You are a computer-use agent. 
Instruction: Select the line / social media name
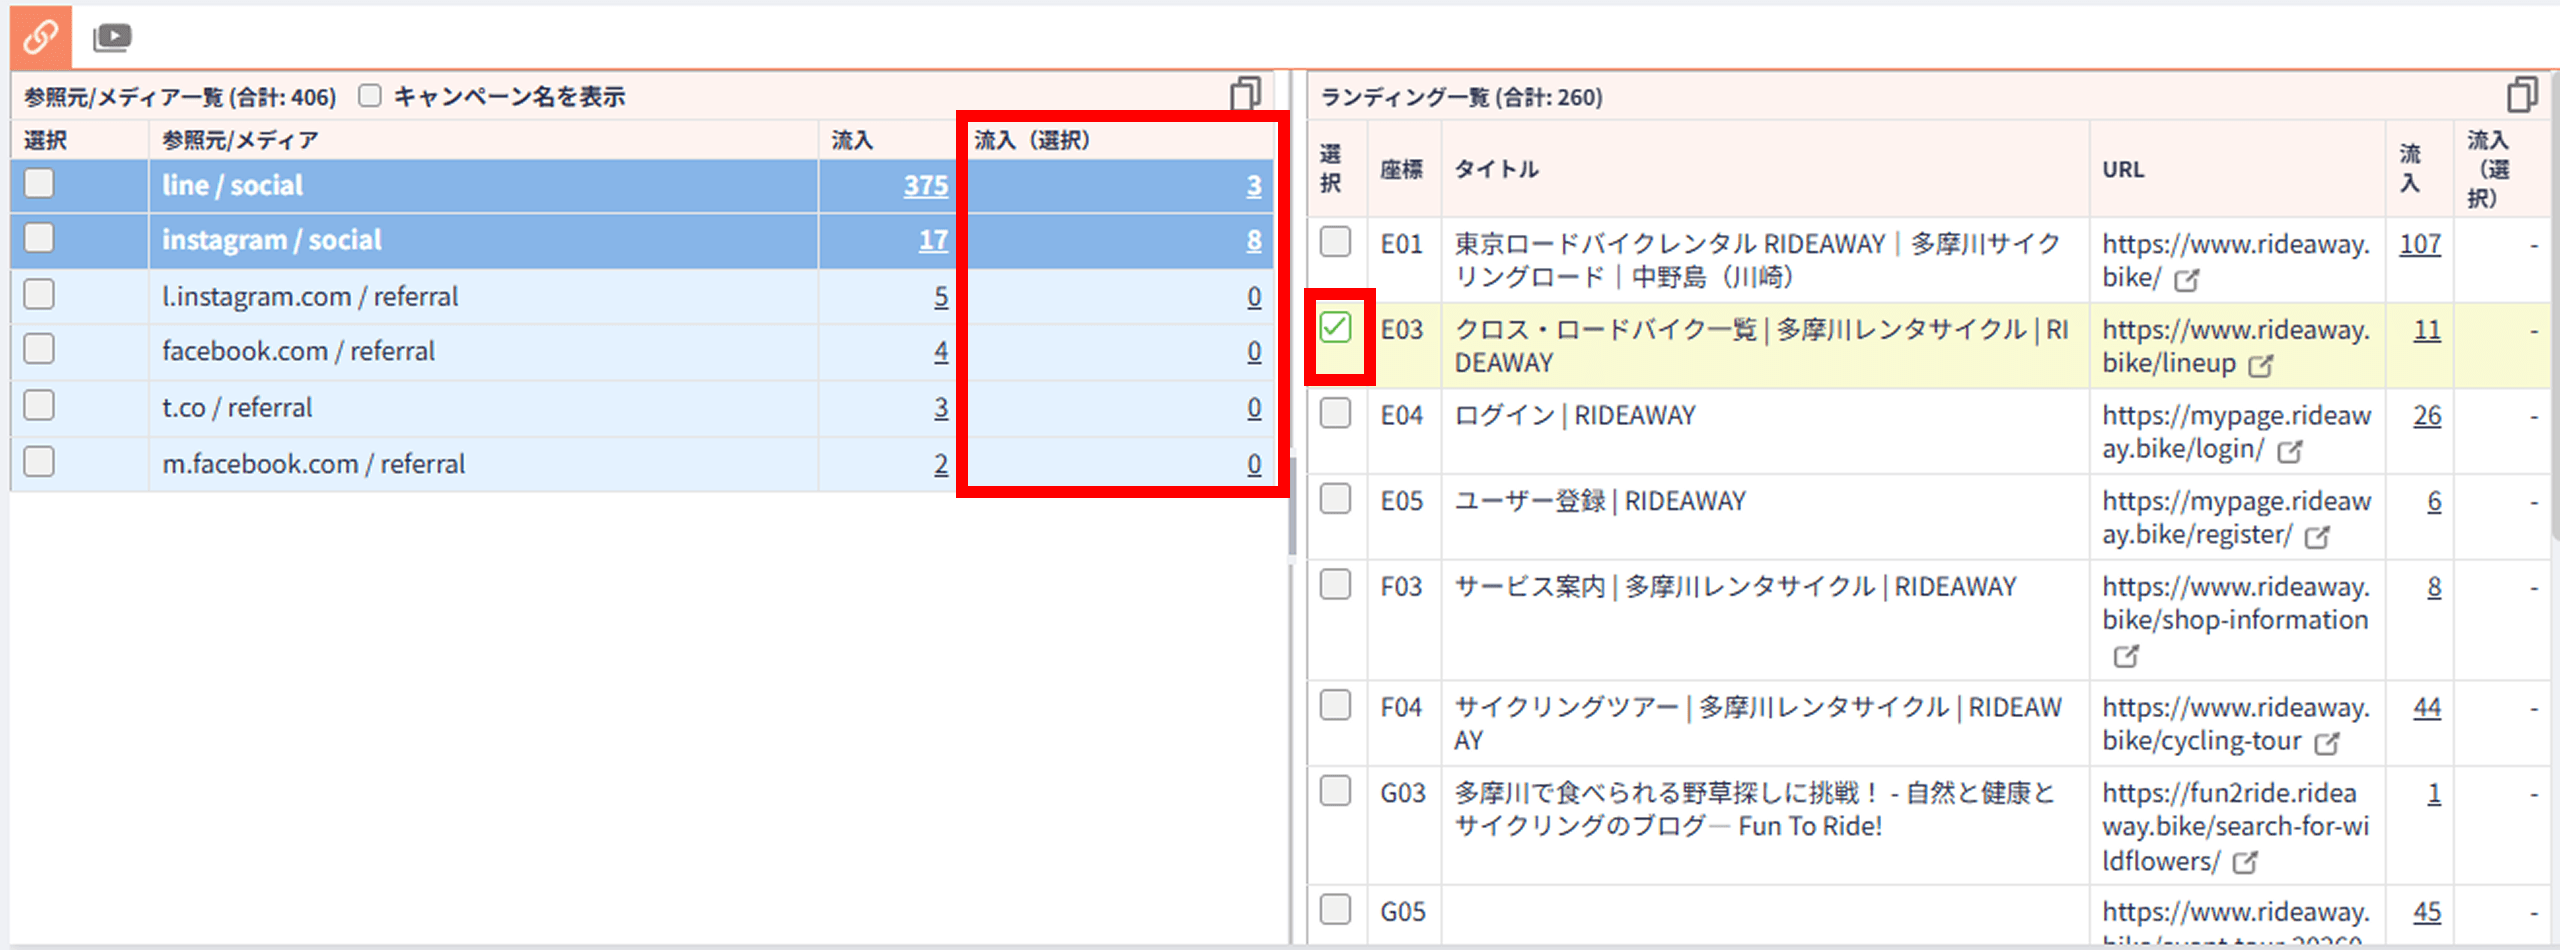(232, 186)
